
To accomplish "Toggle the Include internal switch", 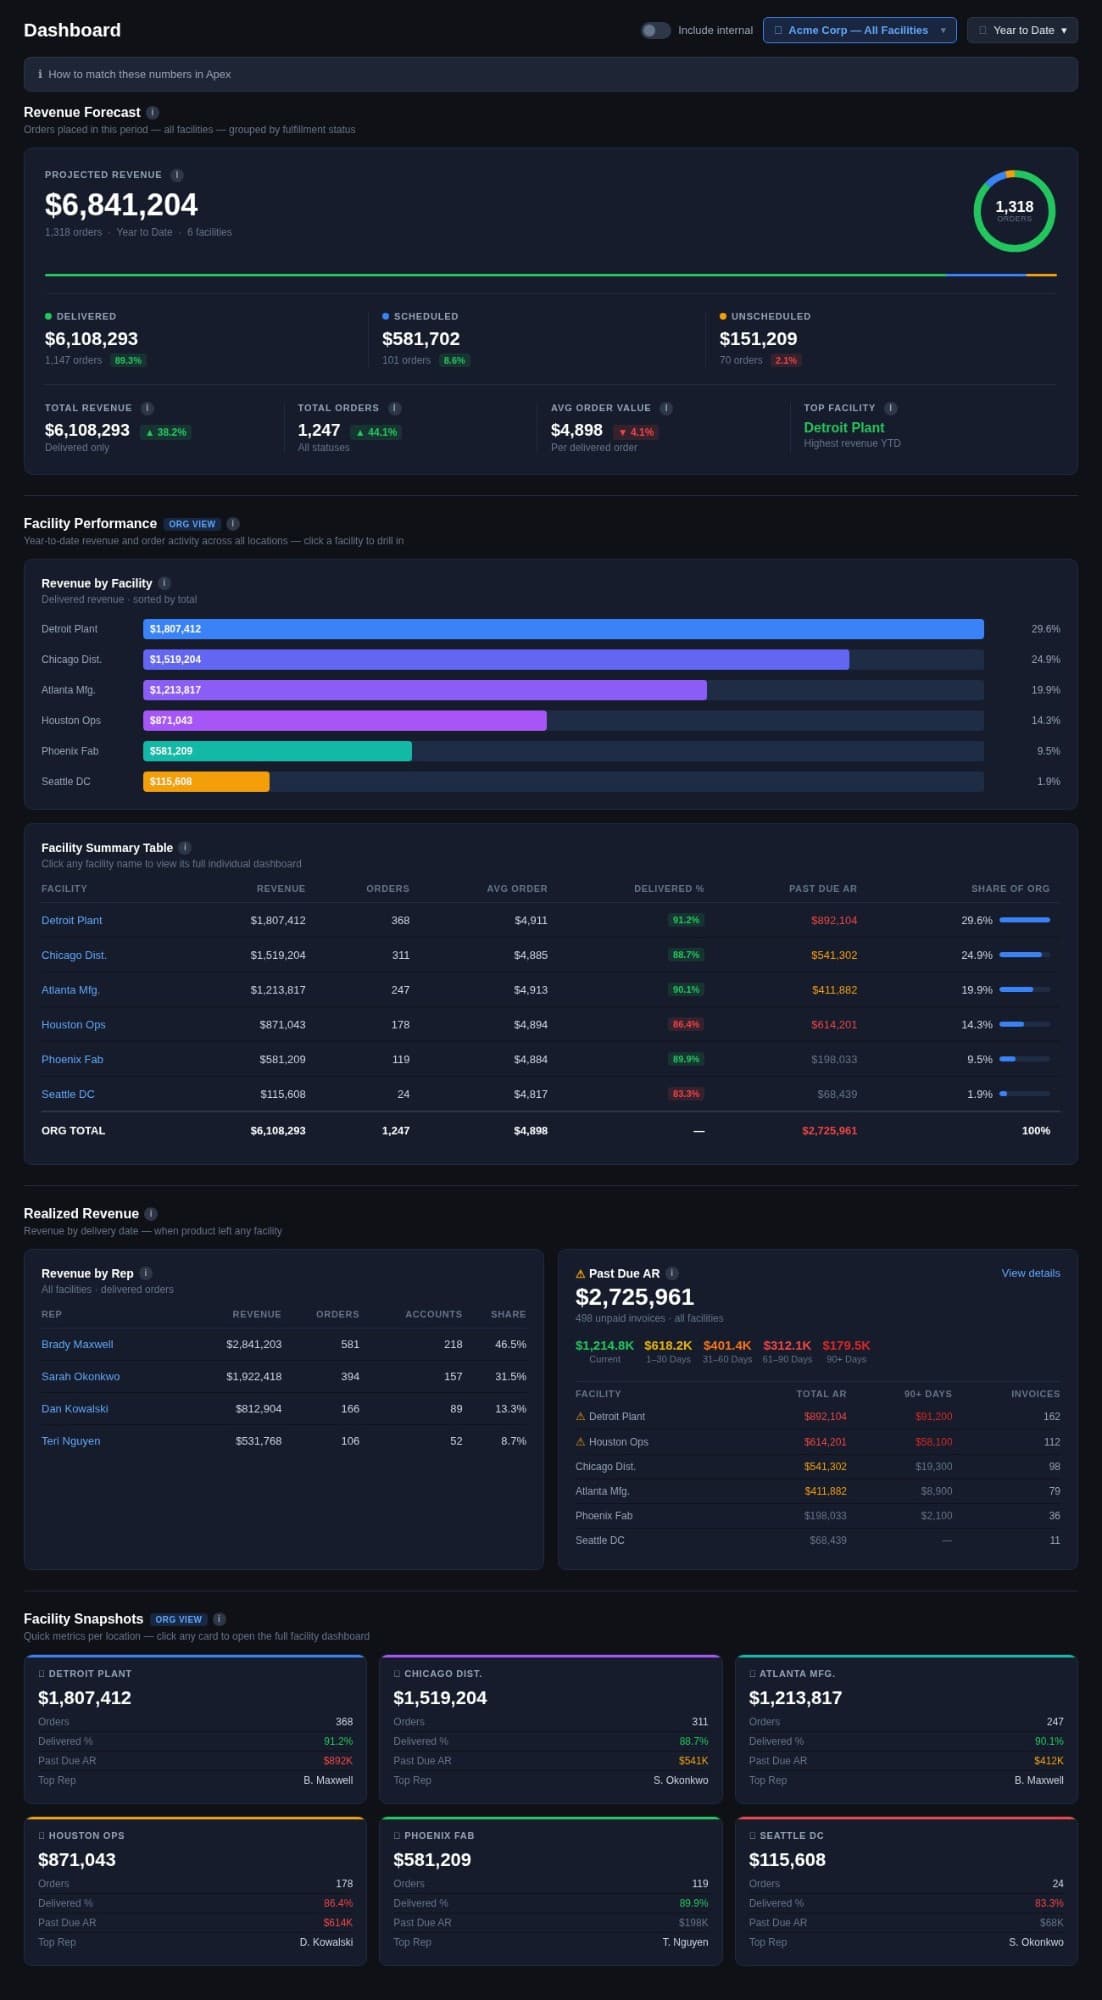I will tap(655, 30).
